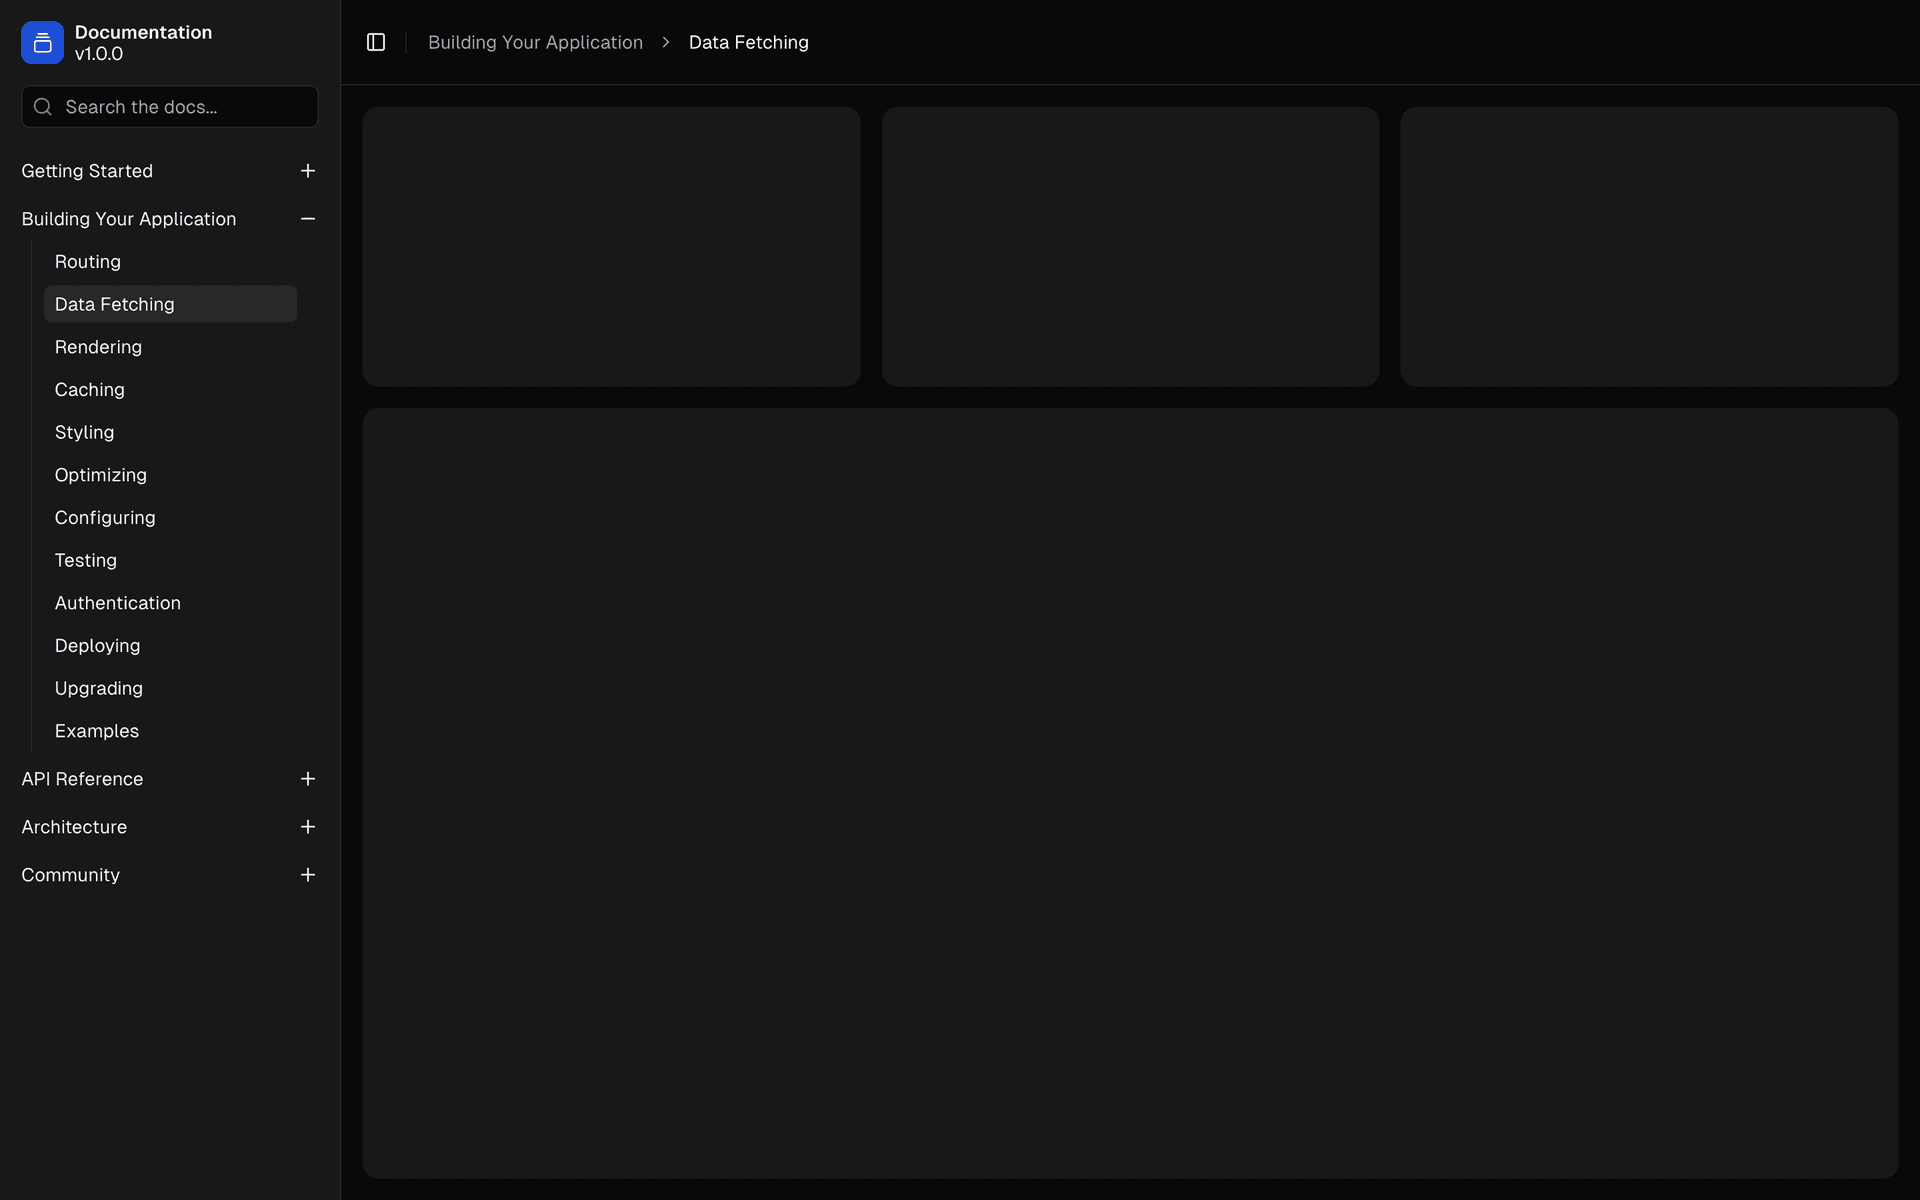
Task: Click the plus icon next to Community
Action: click(307, 875)
